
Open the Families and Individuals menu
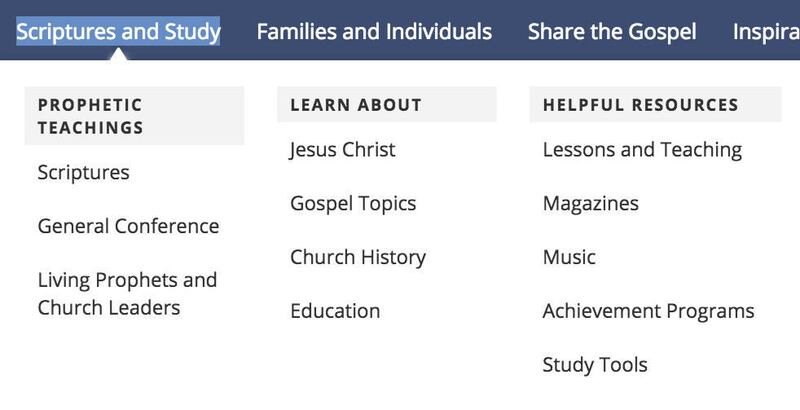click(374, 31)
